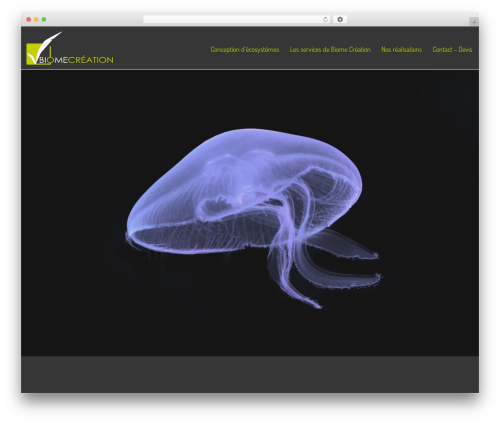The height and width of the screenshot is (423, 500).
Task: Click the Biome Création logo
Action: click(70, 48)
